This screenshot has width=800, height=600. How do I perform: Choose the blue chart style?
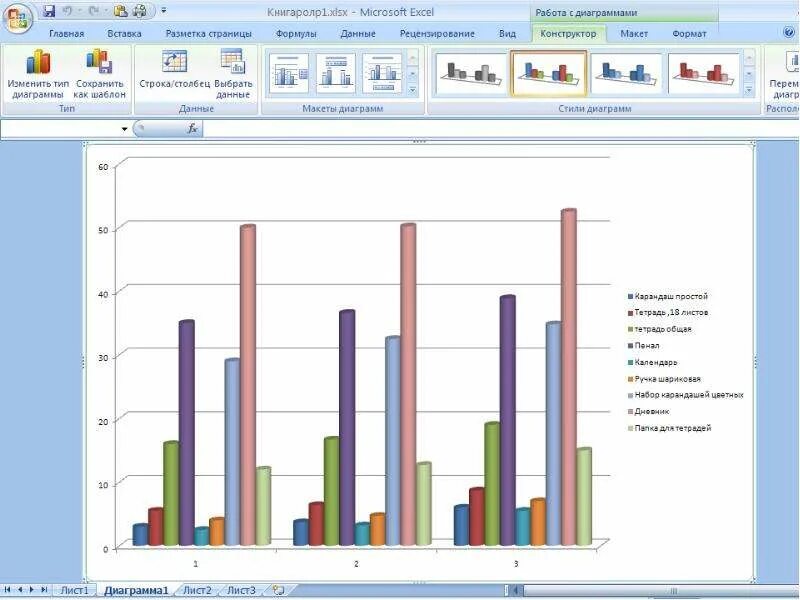pyautogui.click(x=627, y=73)
